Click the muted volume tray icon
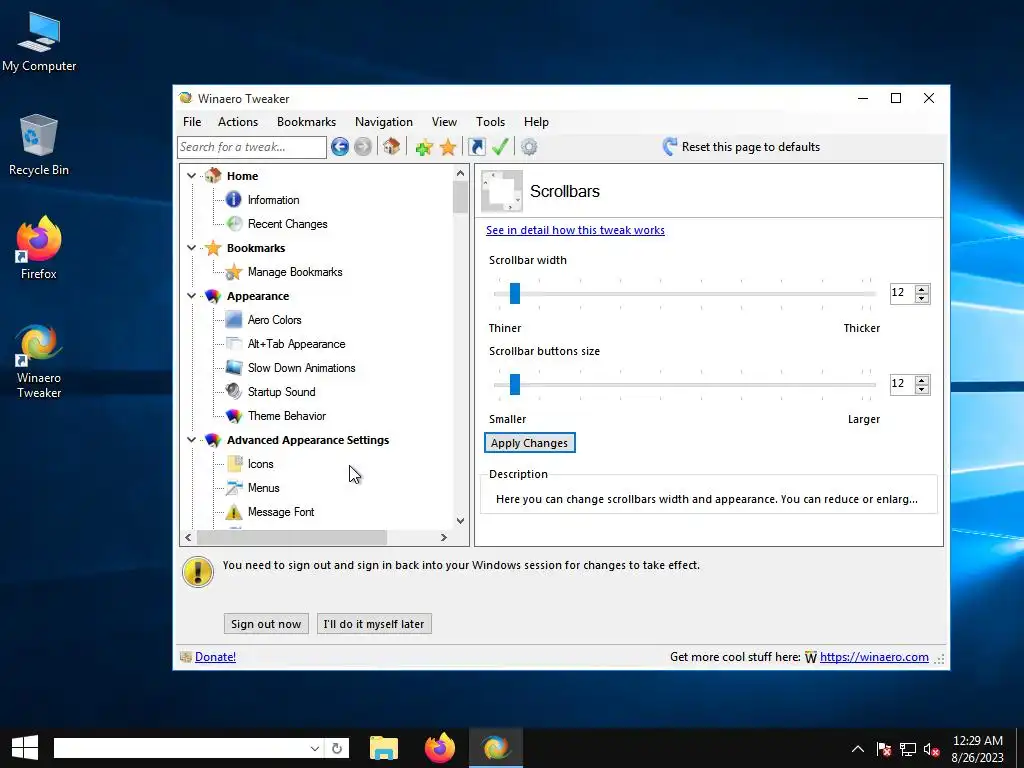This screenshot has height=768, width=1024. click(x=932, y=749)
